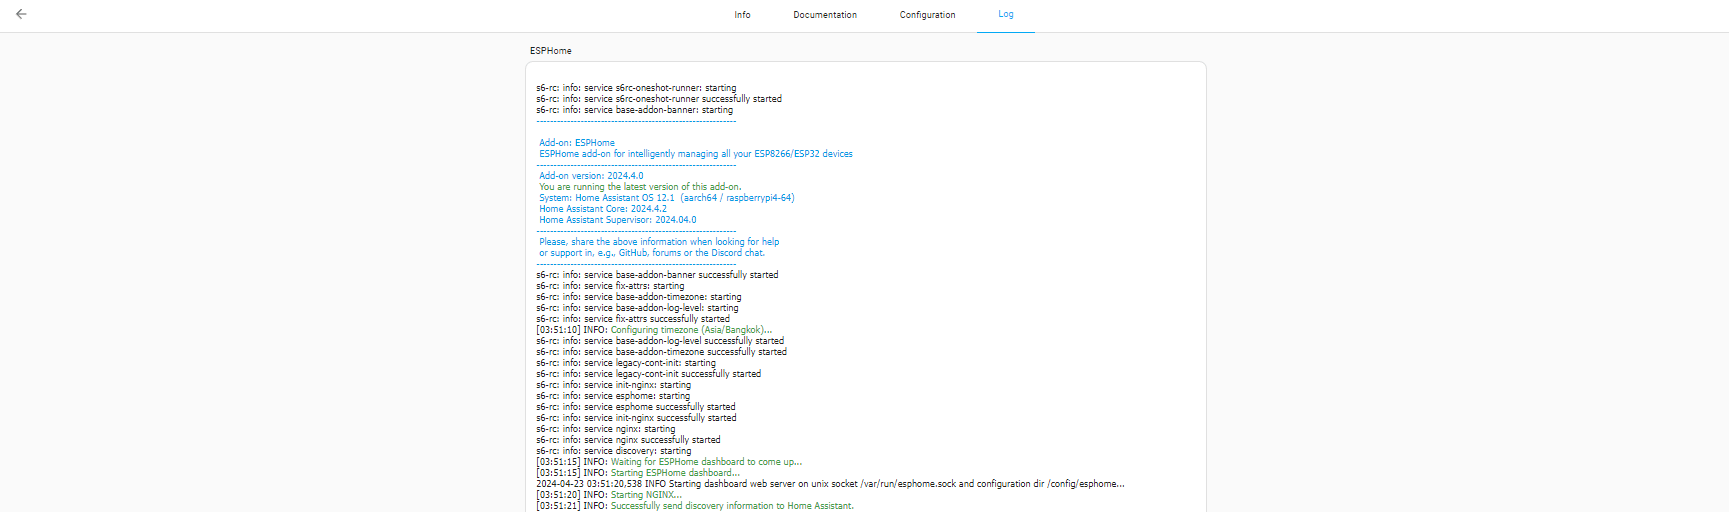Click the 'Configuring timezone (Asia/Bangkok)' log entry
This screenshot has width=1729, height=512.
654,330
